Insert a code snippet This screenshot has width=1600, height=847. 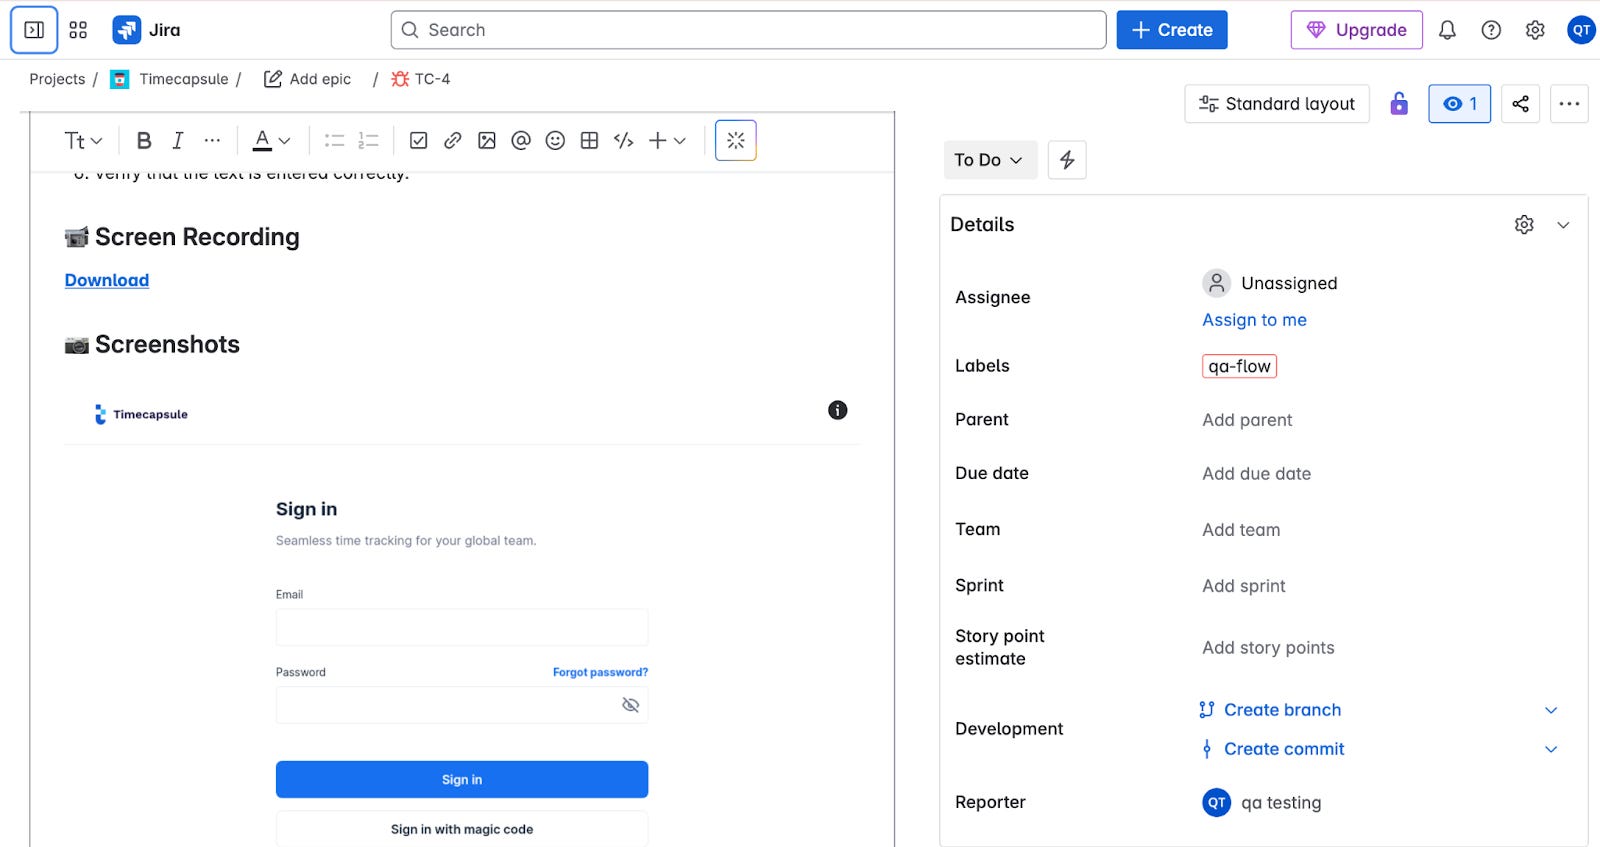pyautogui.click(x=623, y=141)
